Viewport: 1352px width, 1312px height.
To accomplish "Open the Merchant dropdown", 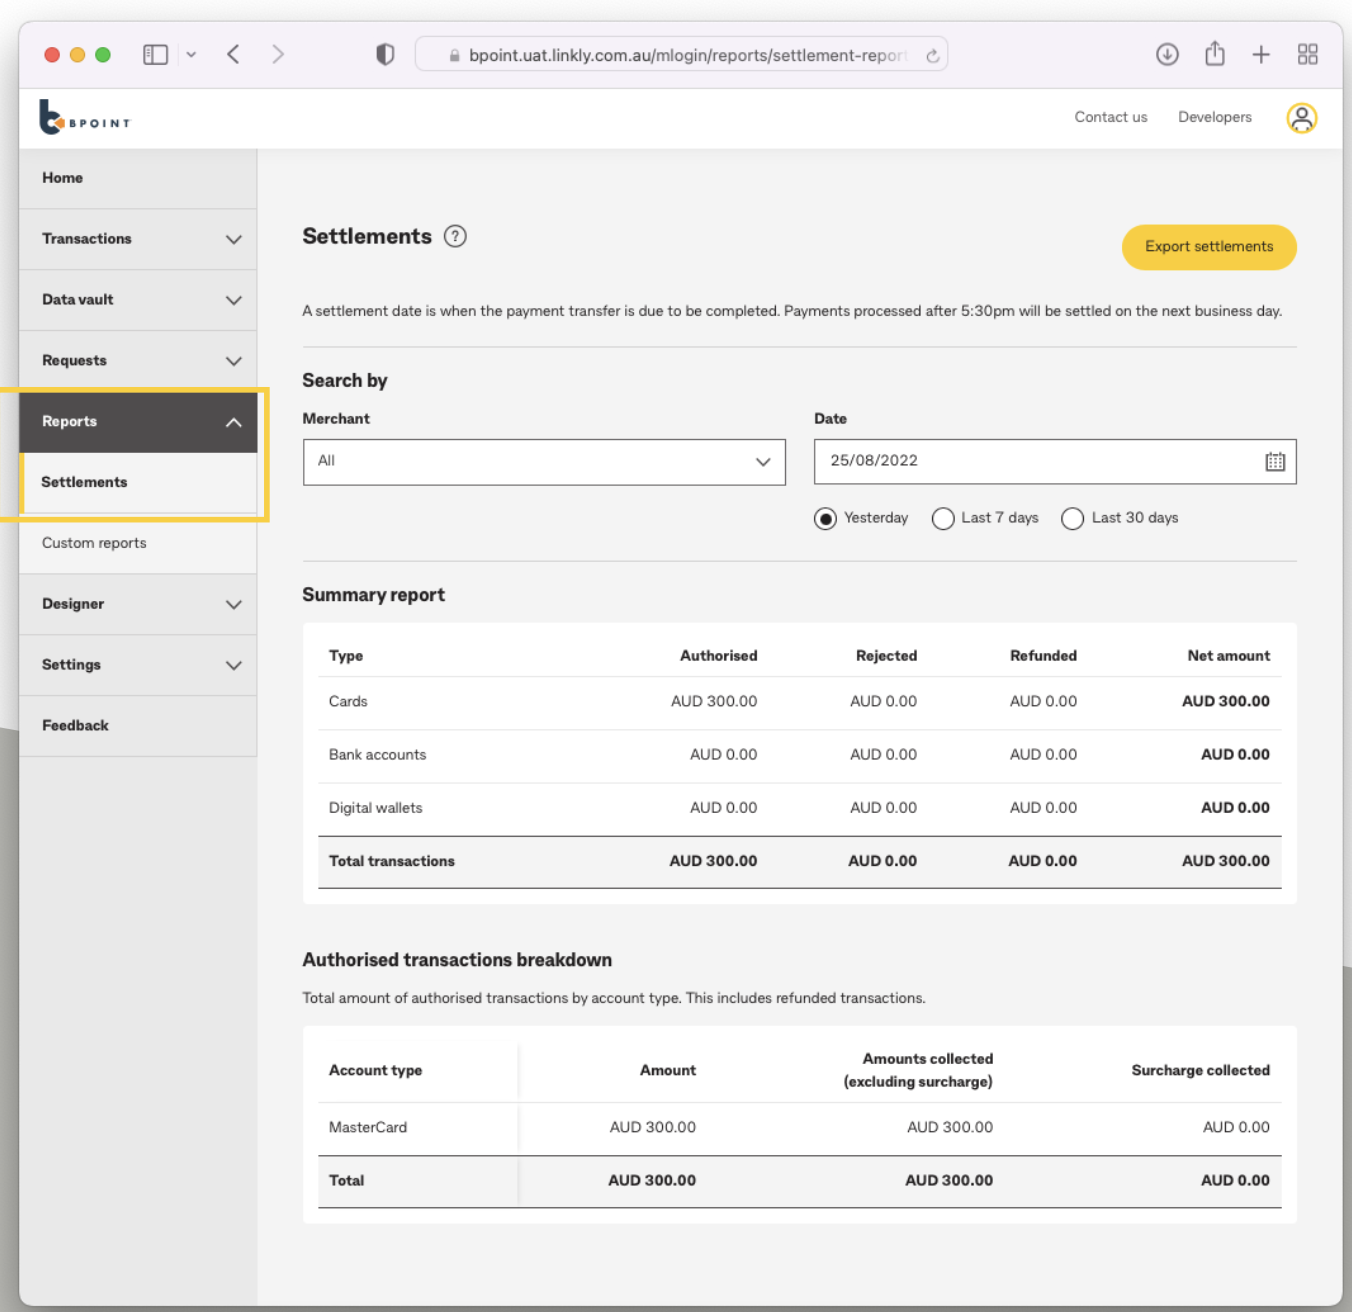I will [x=544, y=462].
